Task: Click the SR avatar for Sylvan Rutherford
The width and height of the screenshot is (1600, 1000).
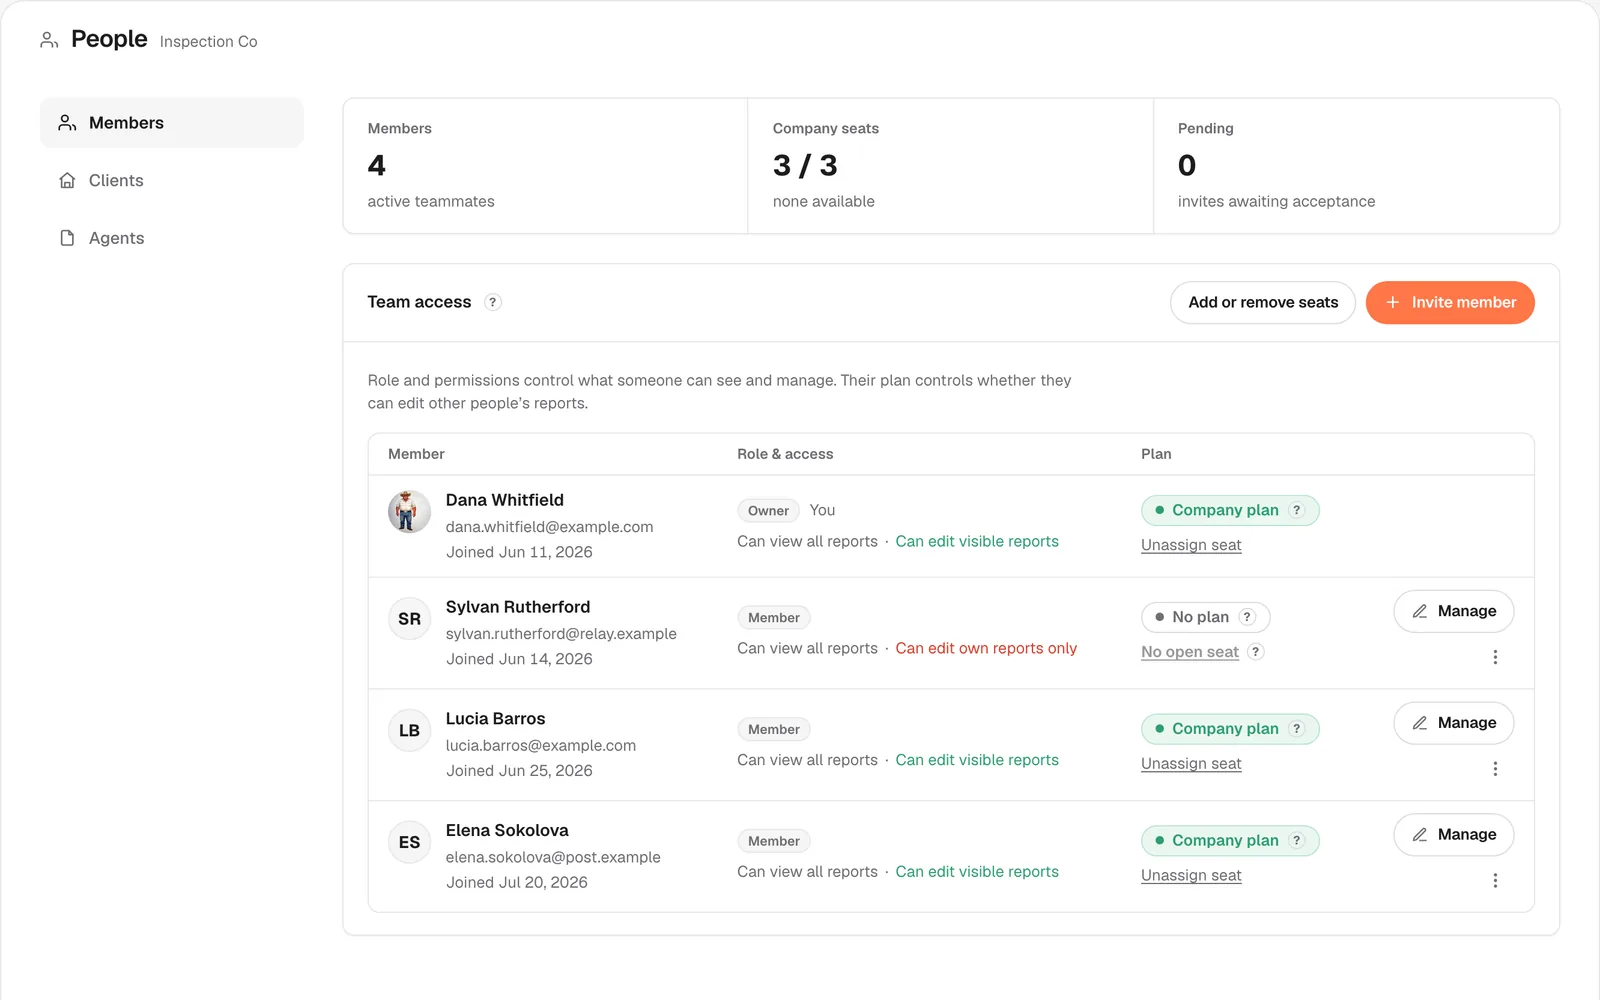Action: tap(409, 619)
